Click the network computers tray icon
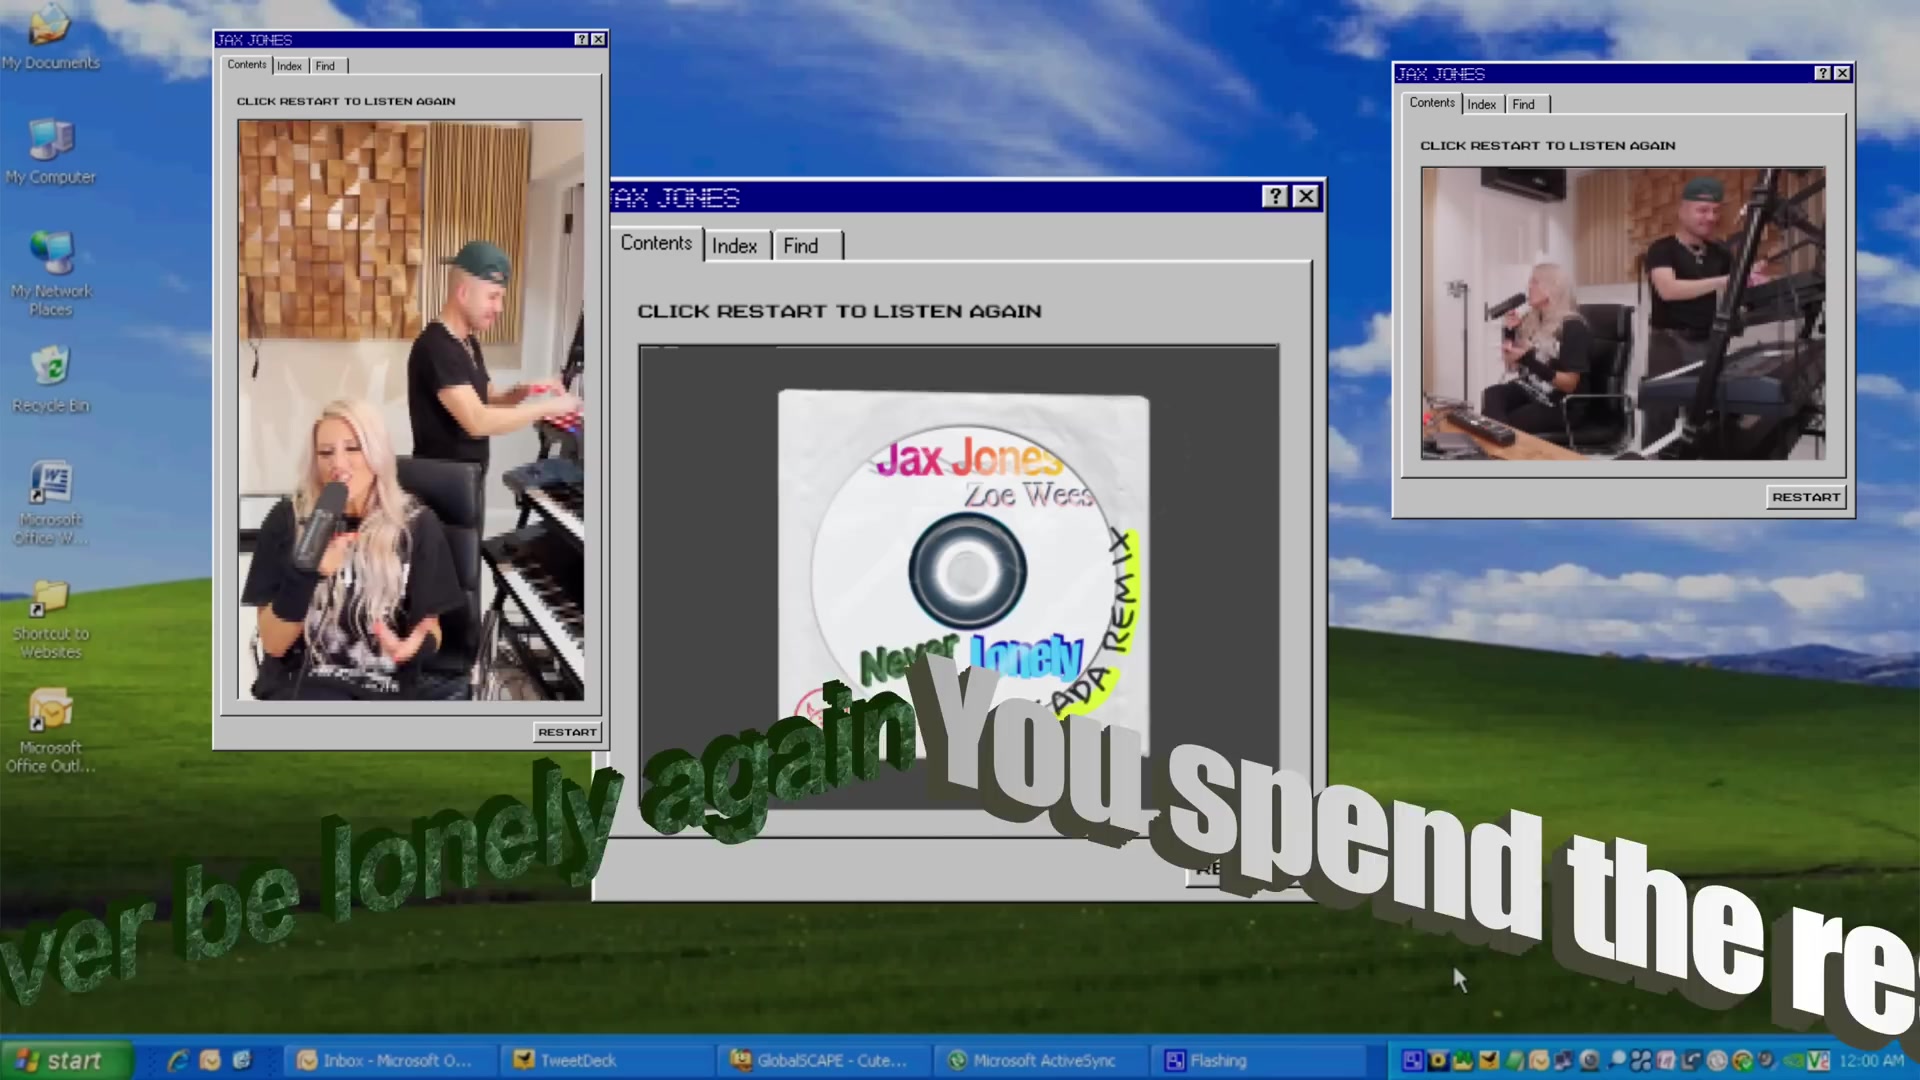The width and height of the screenshot is (1920, 1080). point(1563,1060)
